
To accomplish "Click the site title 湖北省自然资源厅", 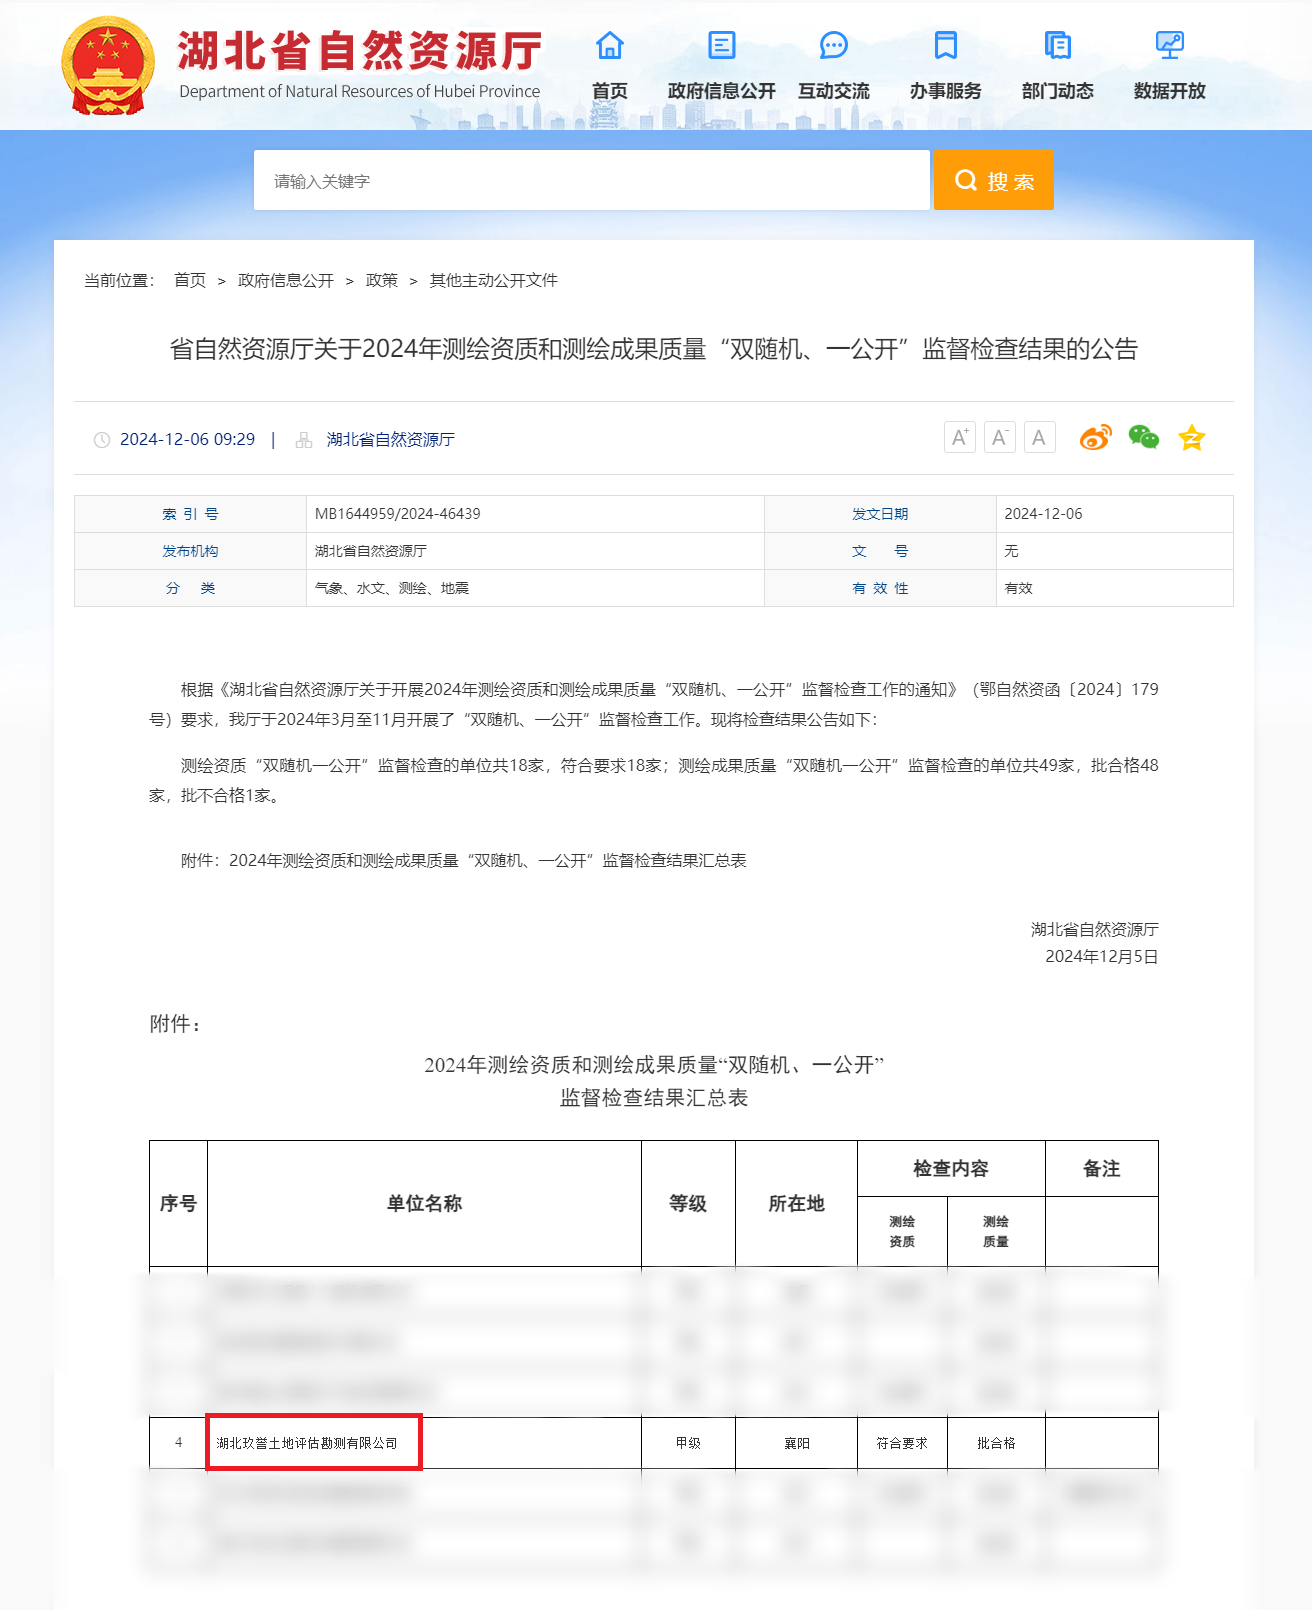I will tap(360, 51).
